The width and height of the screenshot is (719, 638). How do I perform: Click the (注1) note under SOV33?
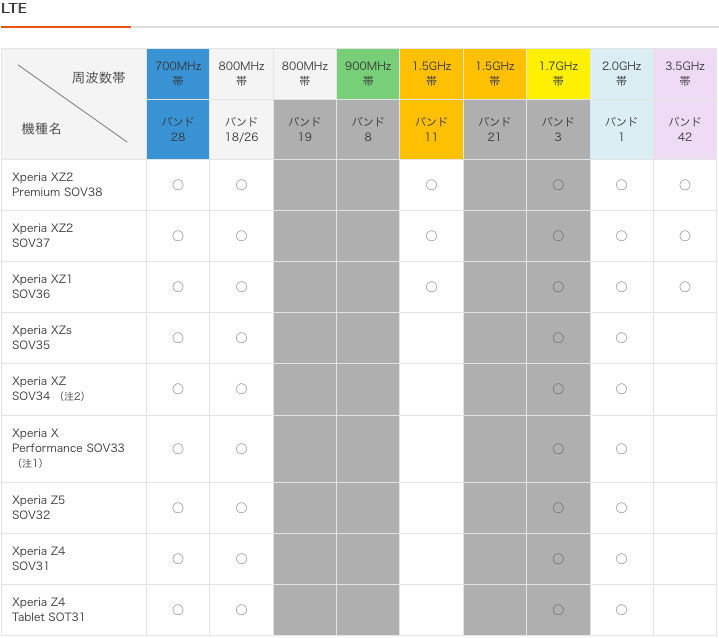[30, 463]
